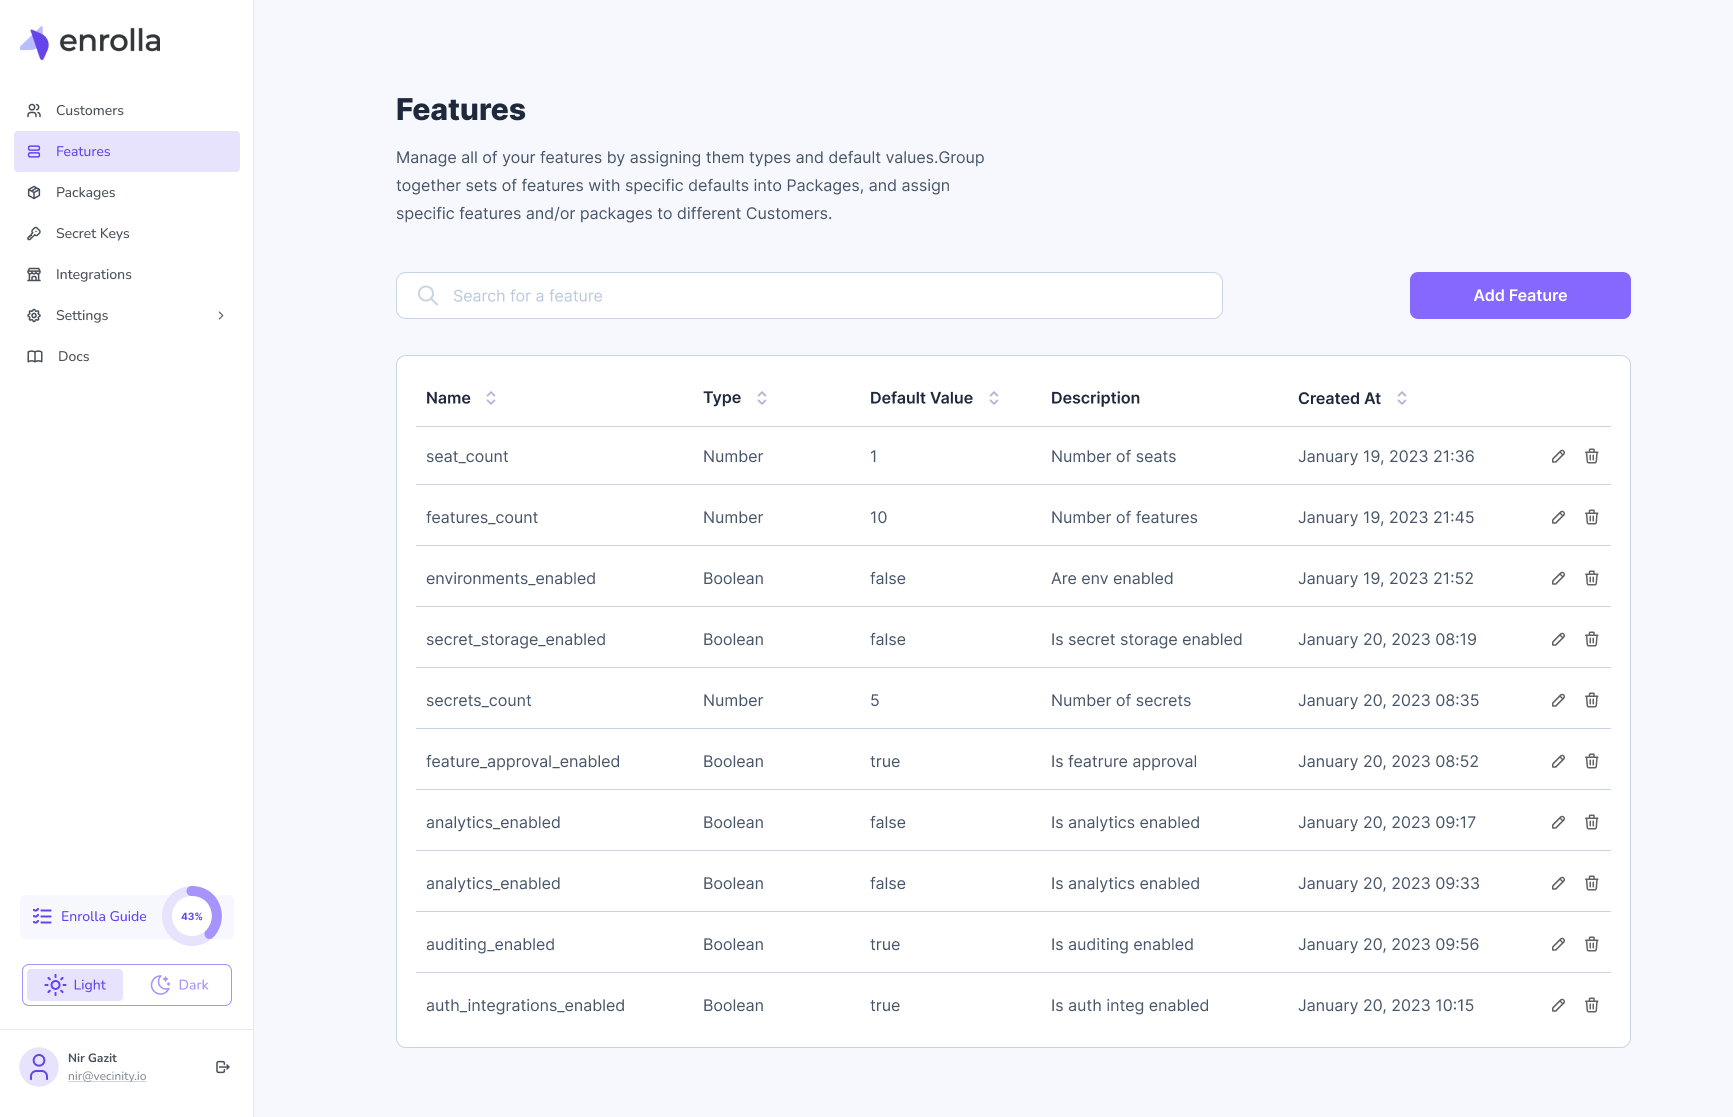Edit the auth_integrations_enabled feature
The height and width of the screenshot is (1117, 1733).
[1558, 1005]
